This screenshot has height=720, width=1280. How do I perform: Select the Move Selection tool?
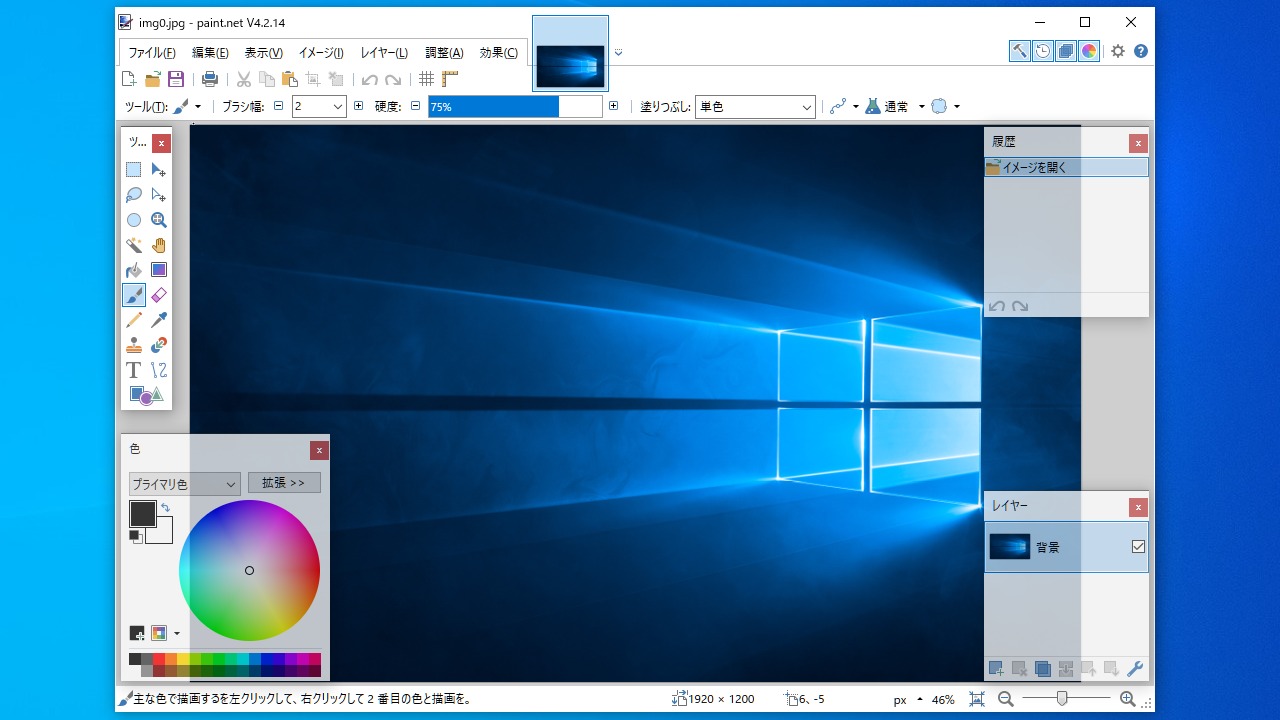[159, 195]
